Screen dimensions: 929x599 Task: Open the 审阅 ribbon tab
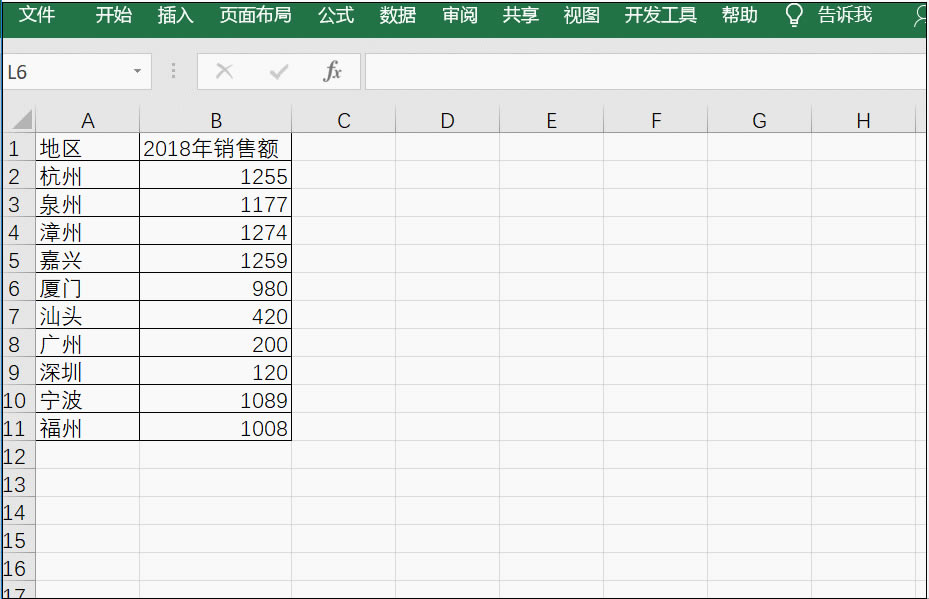point(459,15)
